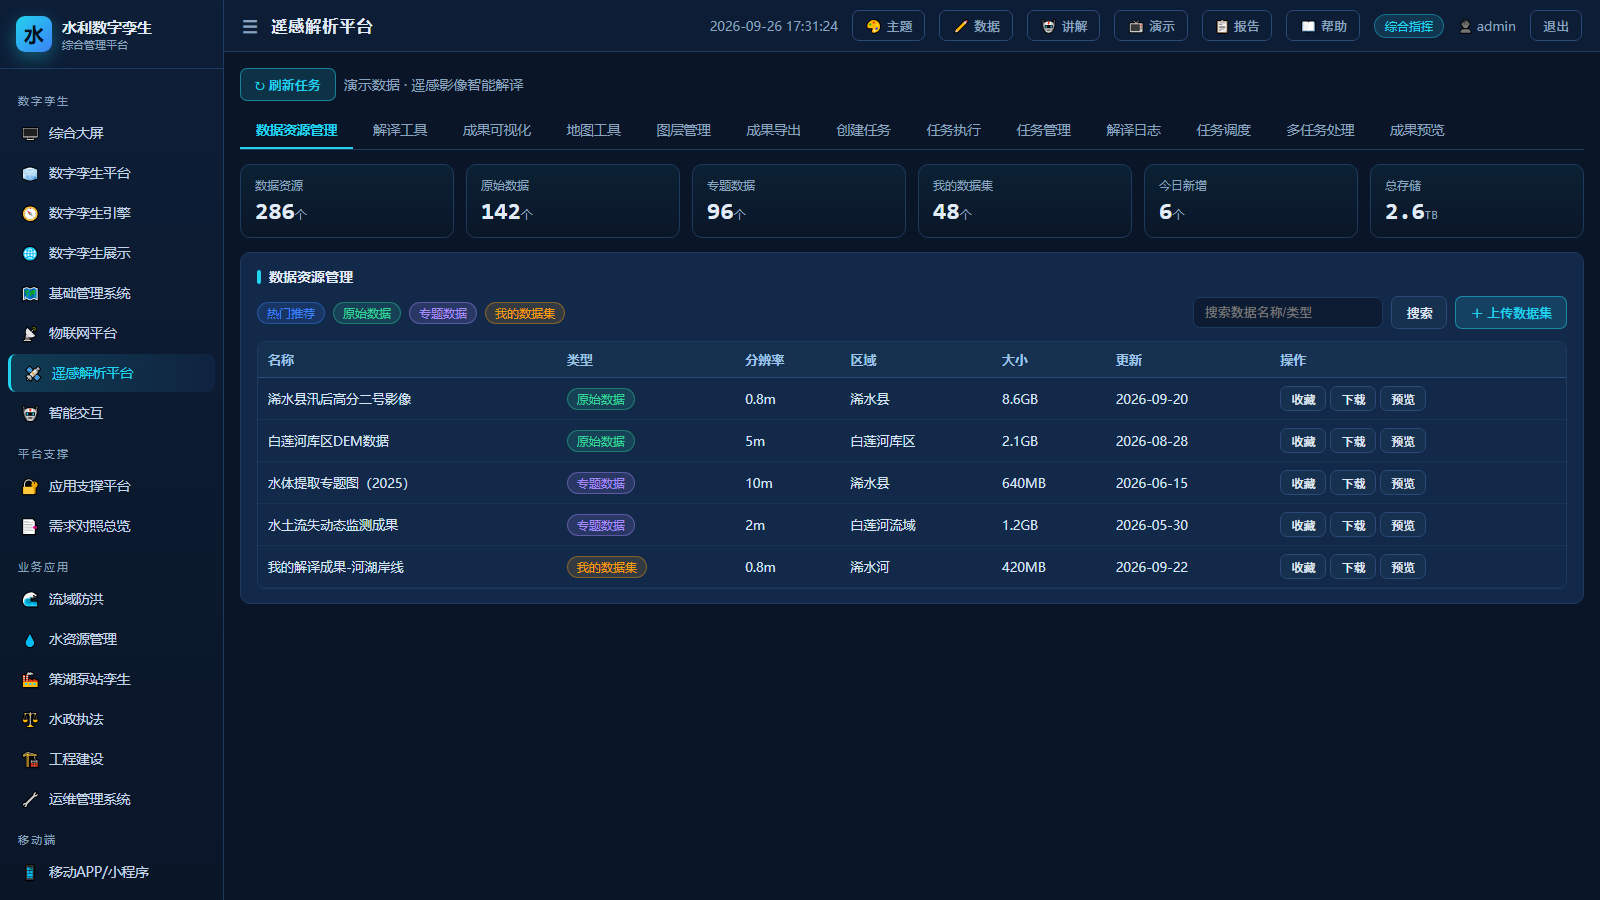Image resolution: width=1600 pixels, height=900 pixels.
Task: Open 运维管理系统 sidebar item
Action: coord(111,799)
